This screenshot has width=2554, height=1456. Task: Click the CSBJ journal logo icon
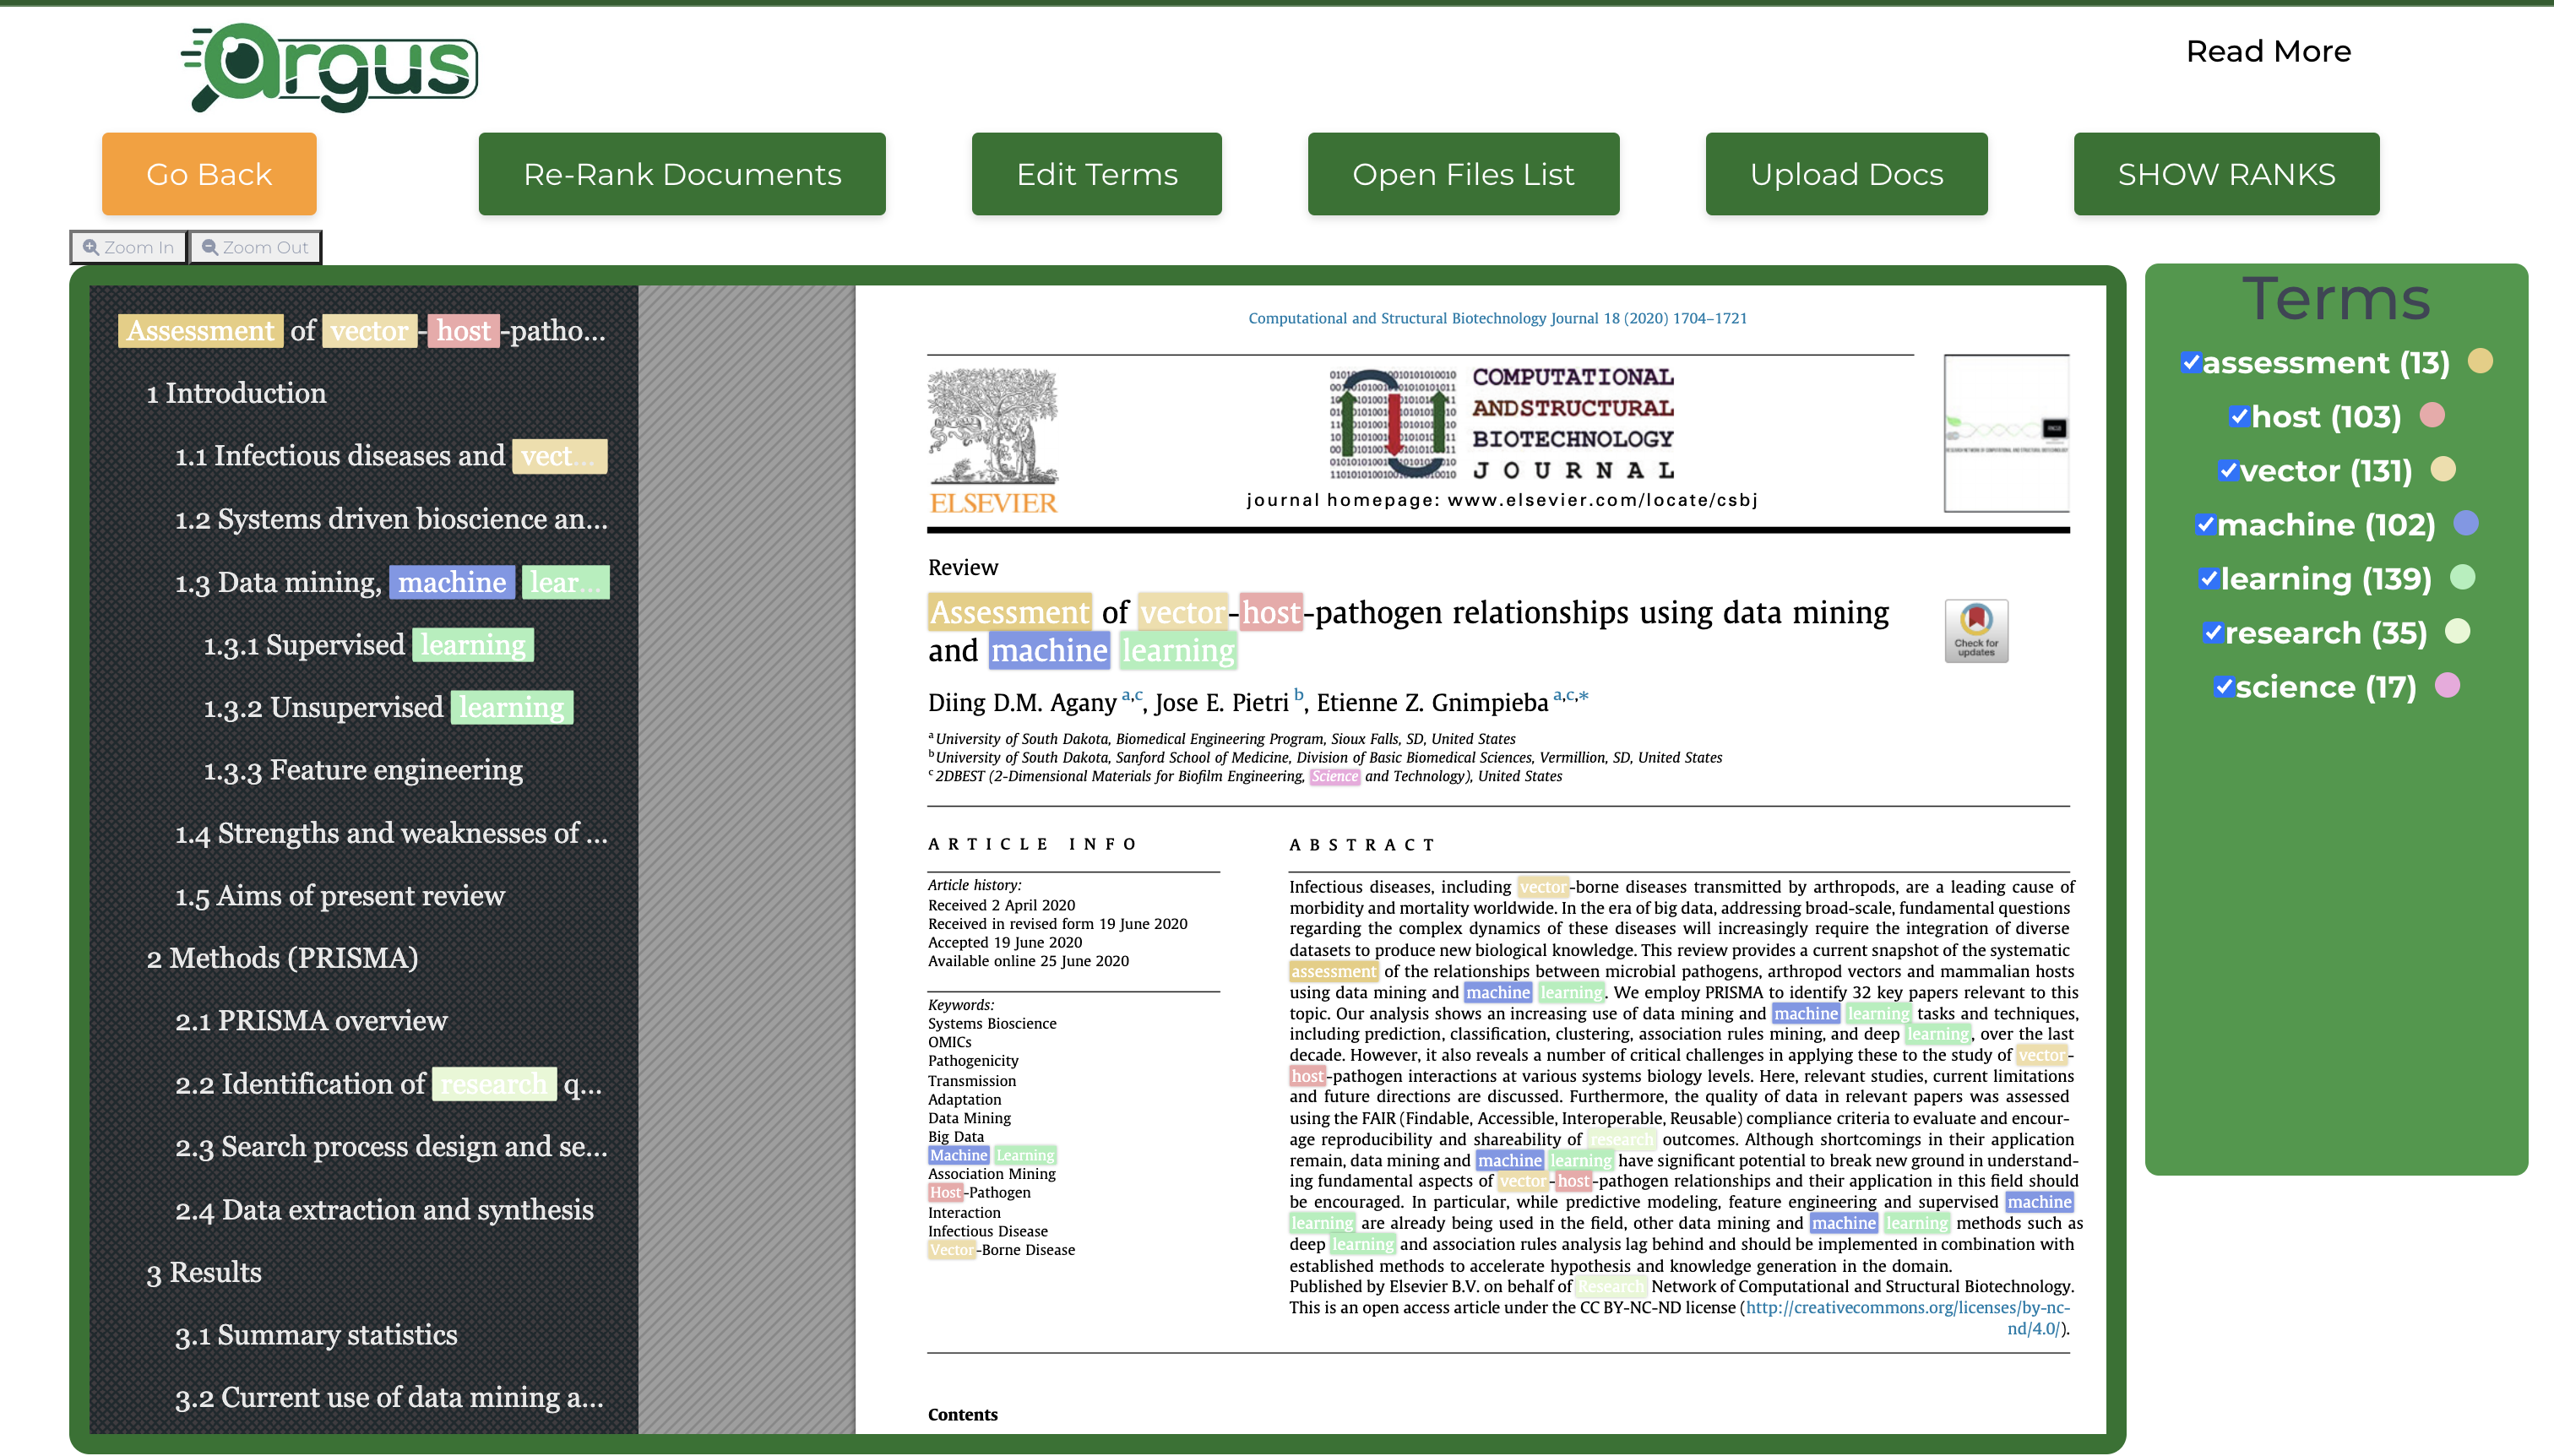pos(1392,425)
